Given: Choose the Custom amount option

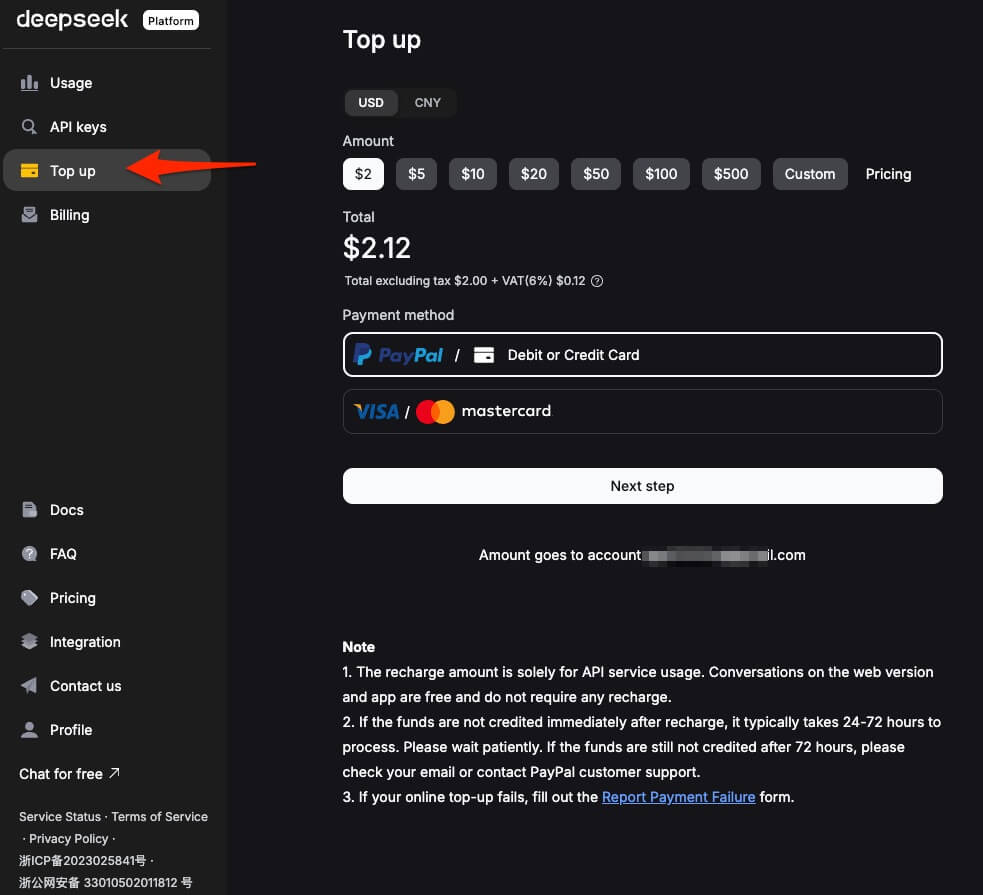Looking at the screenshot, I should (x=810, y=174).
